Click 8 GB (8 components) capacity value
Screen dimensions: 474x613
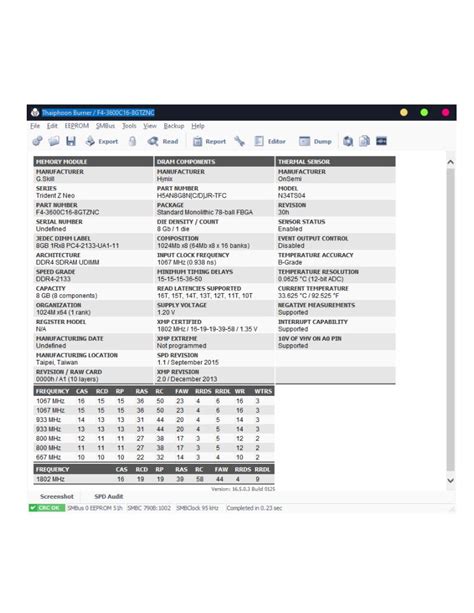click(x=66, y=296)
